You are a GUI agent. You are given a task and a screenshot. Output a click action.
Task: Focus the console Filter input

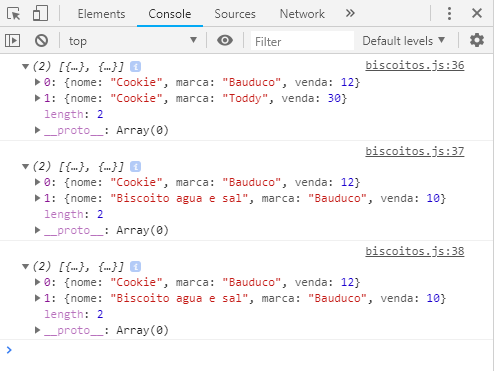[302, 41]
